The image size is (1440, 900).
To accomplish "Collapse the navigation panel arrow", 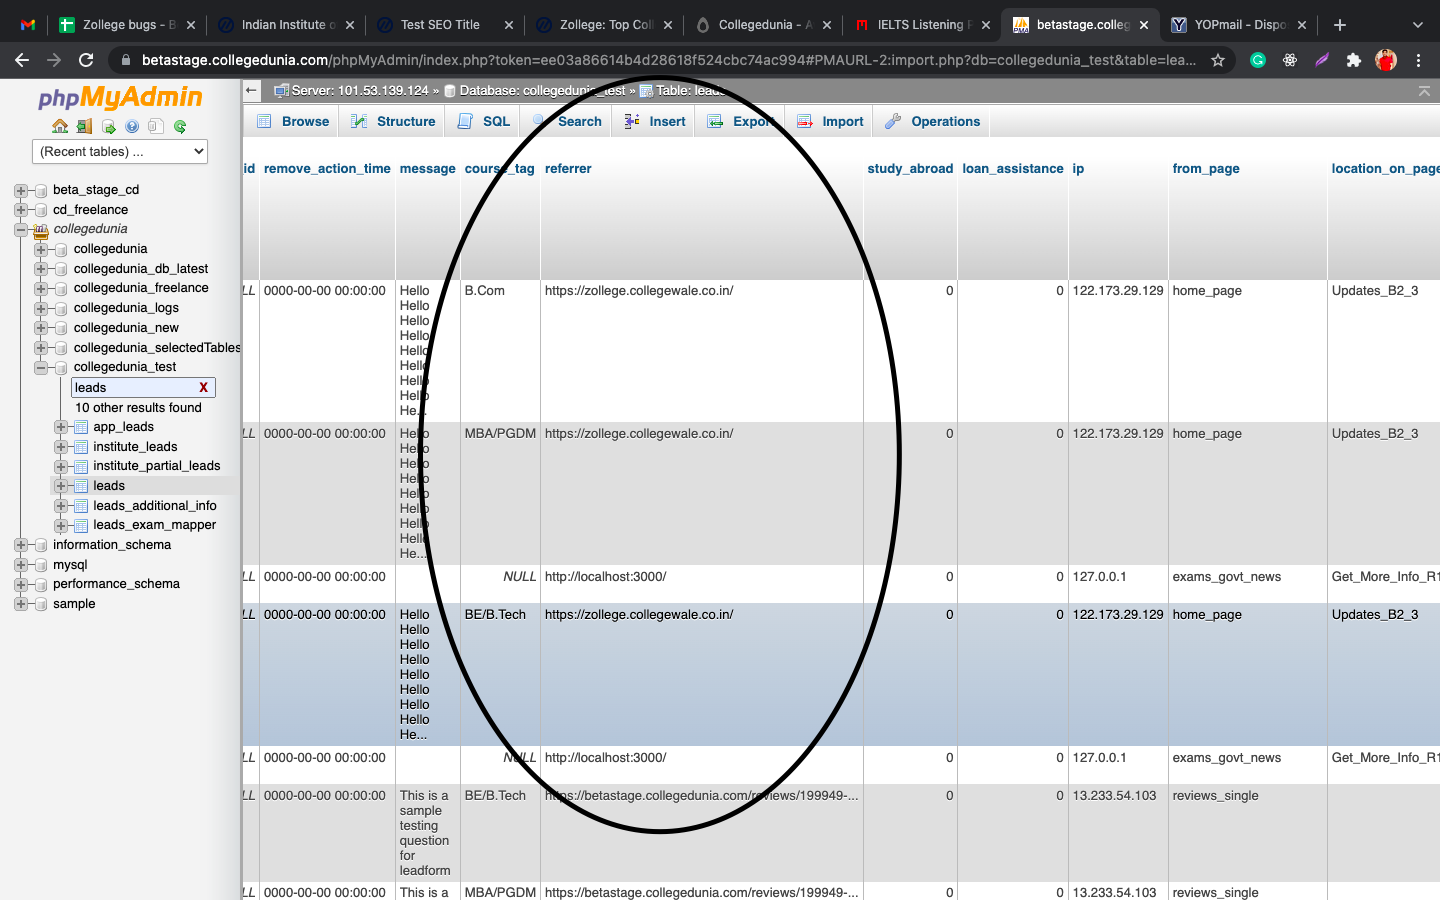I will coord(251,90).
